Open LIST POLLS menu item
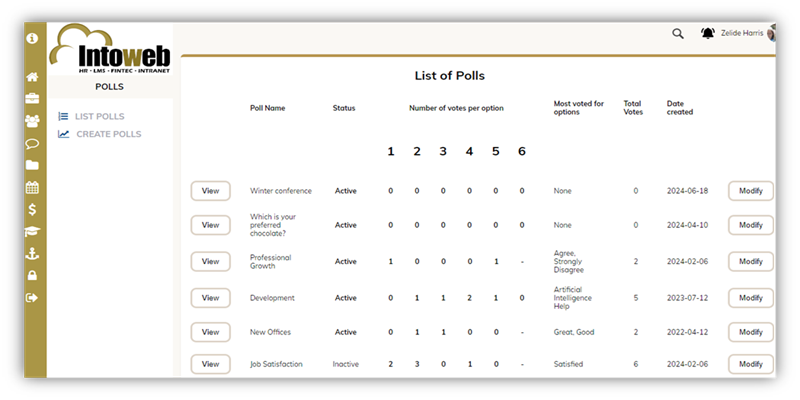This screenshot has height=400, width=800. pos(99,116)
